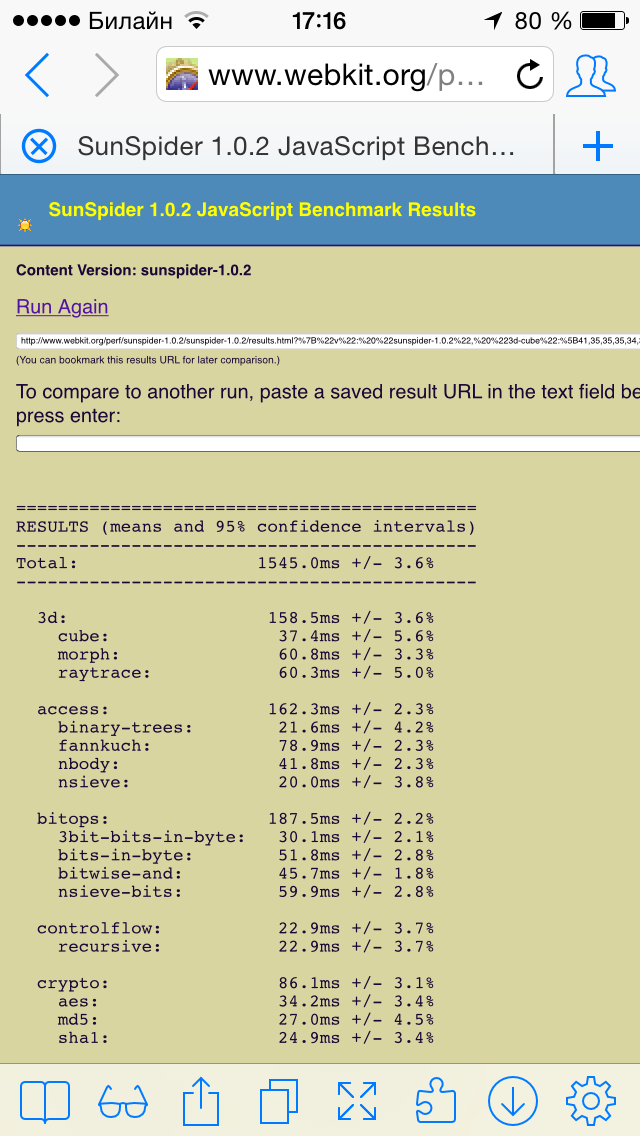
Task: Tap the location arrow in status bar
Action: pos(494,21)
